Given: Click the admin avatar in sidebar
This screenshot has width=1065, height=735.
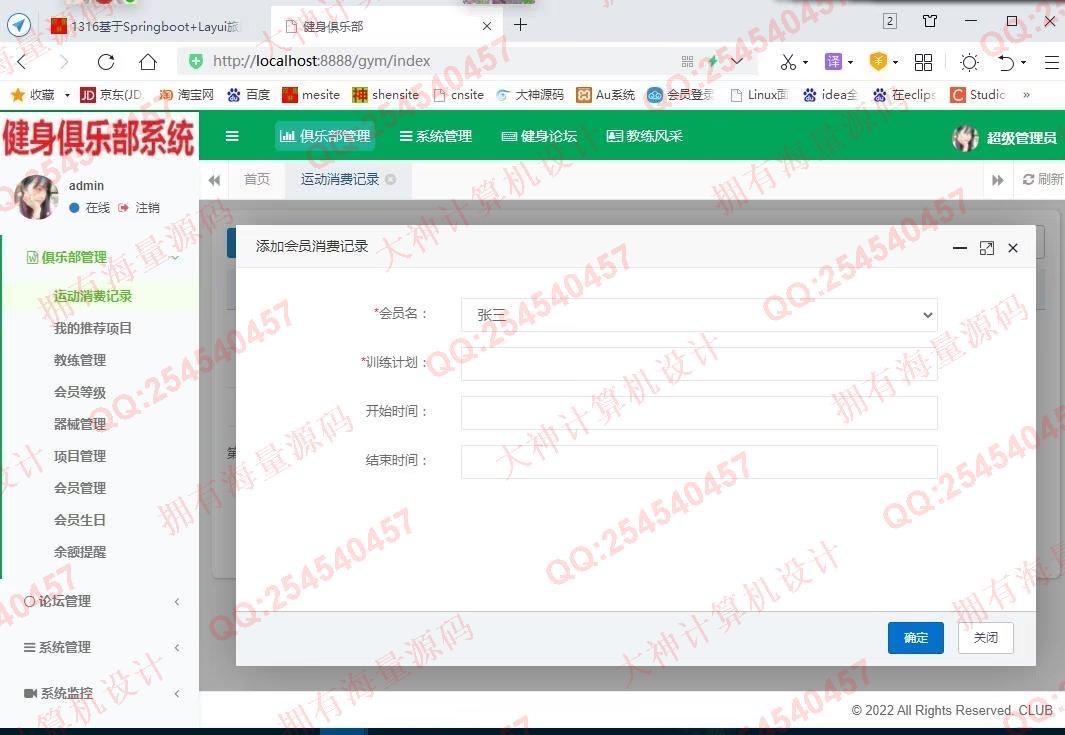Looking at the screenshot, I should click(x=37, y=197).
